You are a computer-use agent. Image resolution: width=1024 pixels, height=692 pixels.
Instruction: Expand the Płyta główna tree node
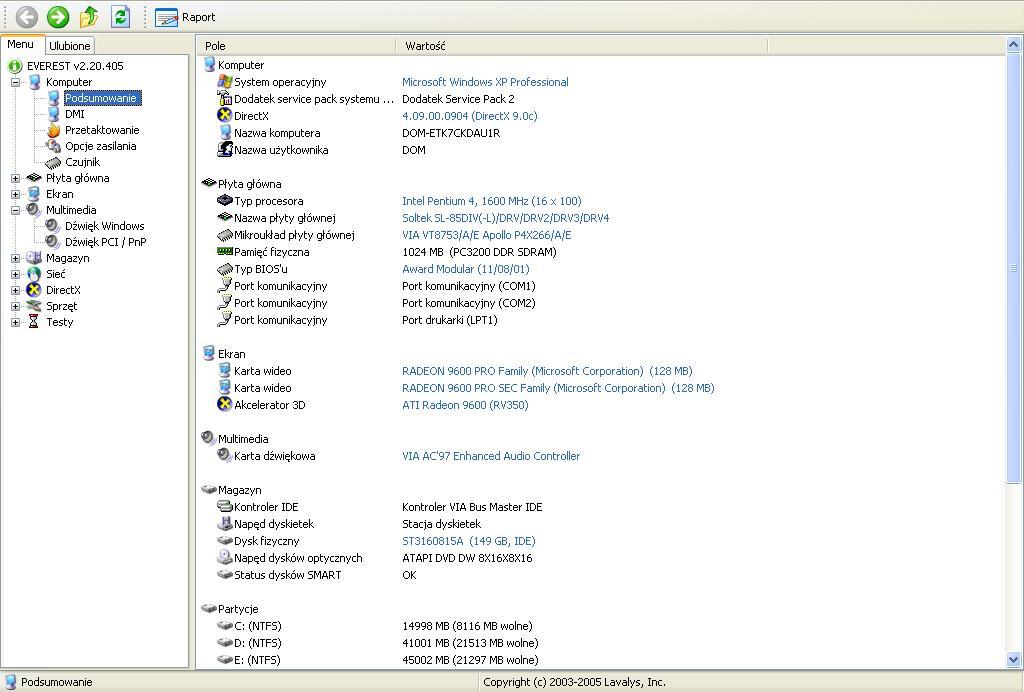[16, 178]
